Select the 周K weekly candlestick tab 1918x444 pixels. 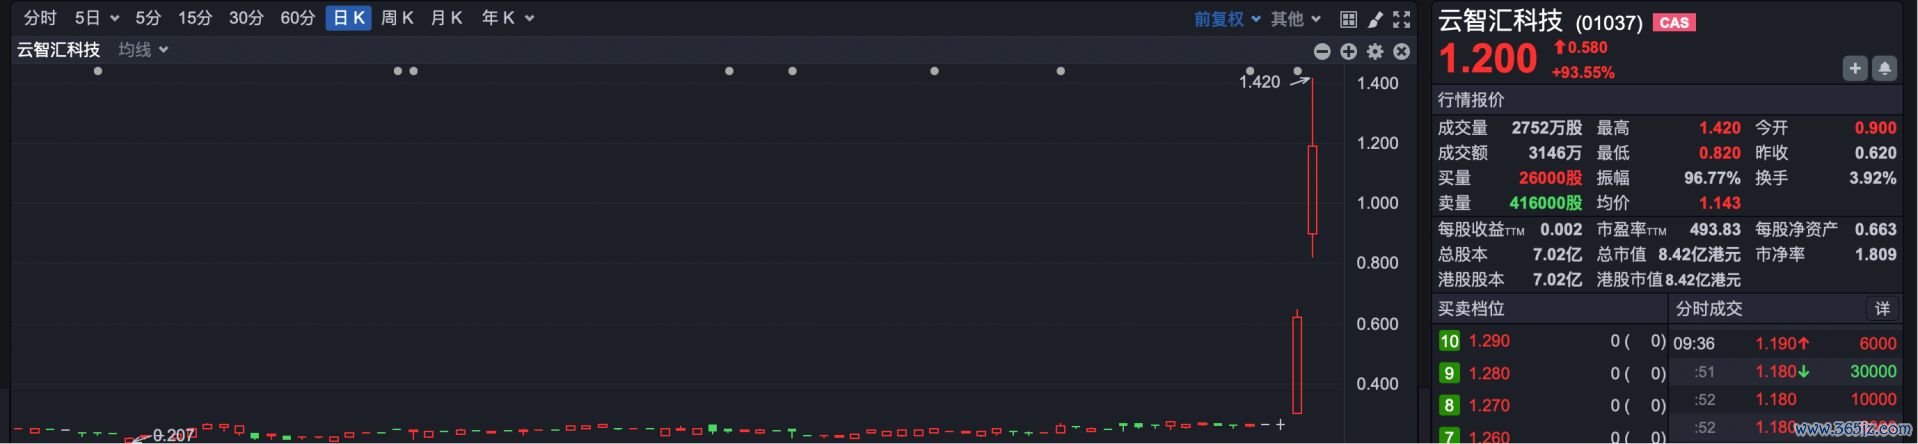tap(397, 18)
